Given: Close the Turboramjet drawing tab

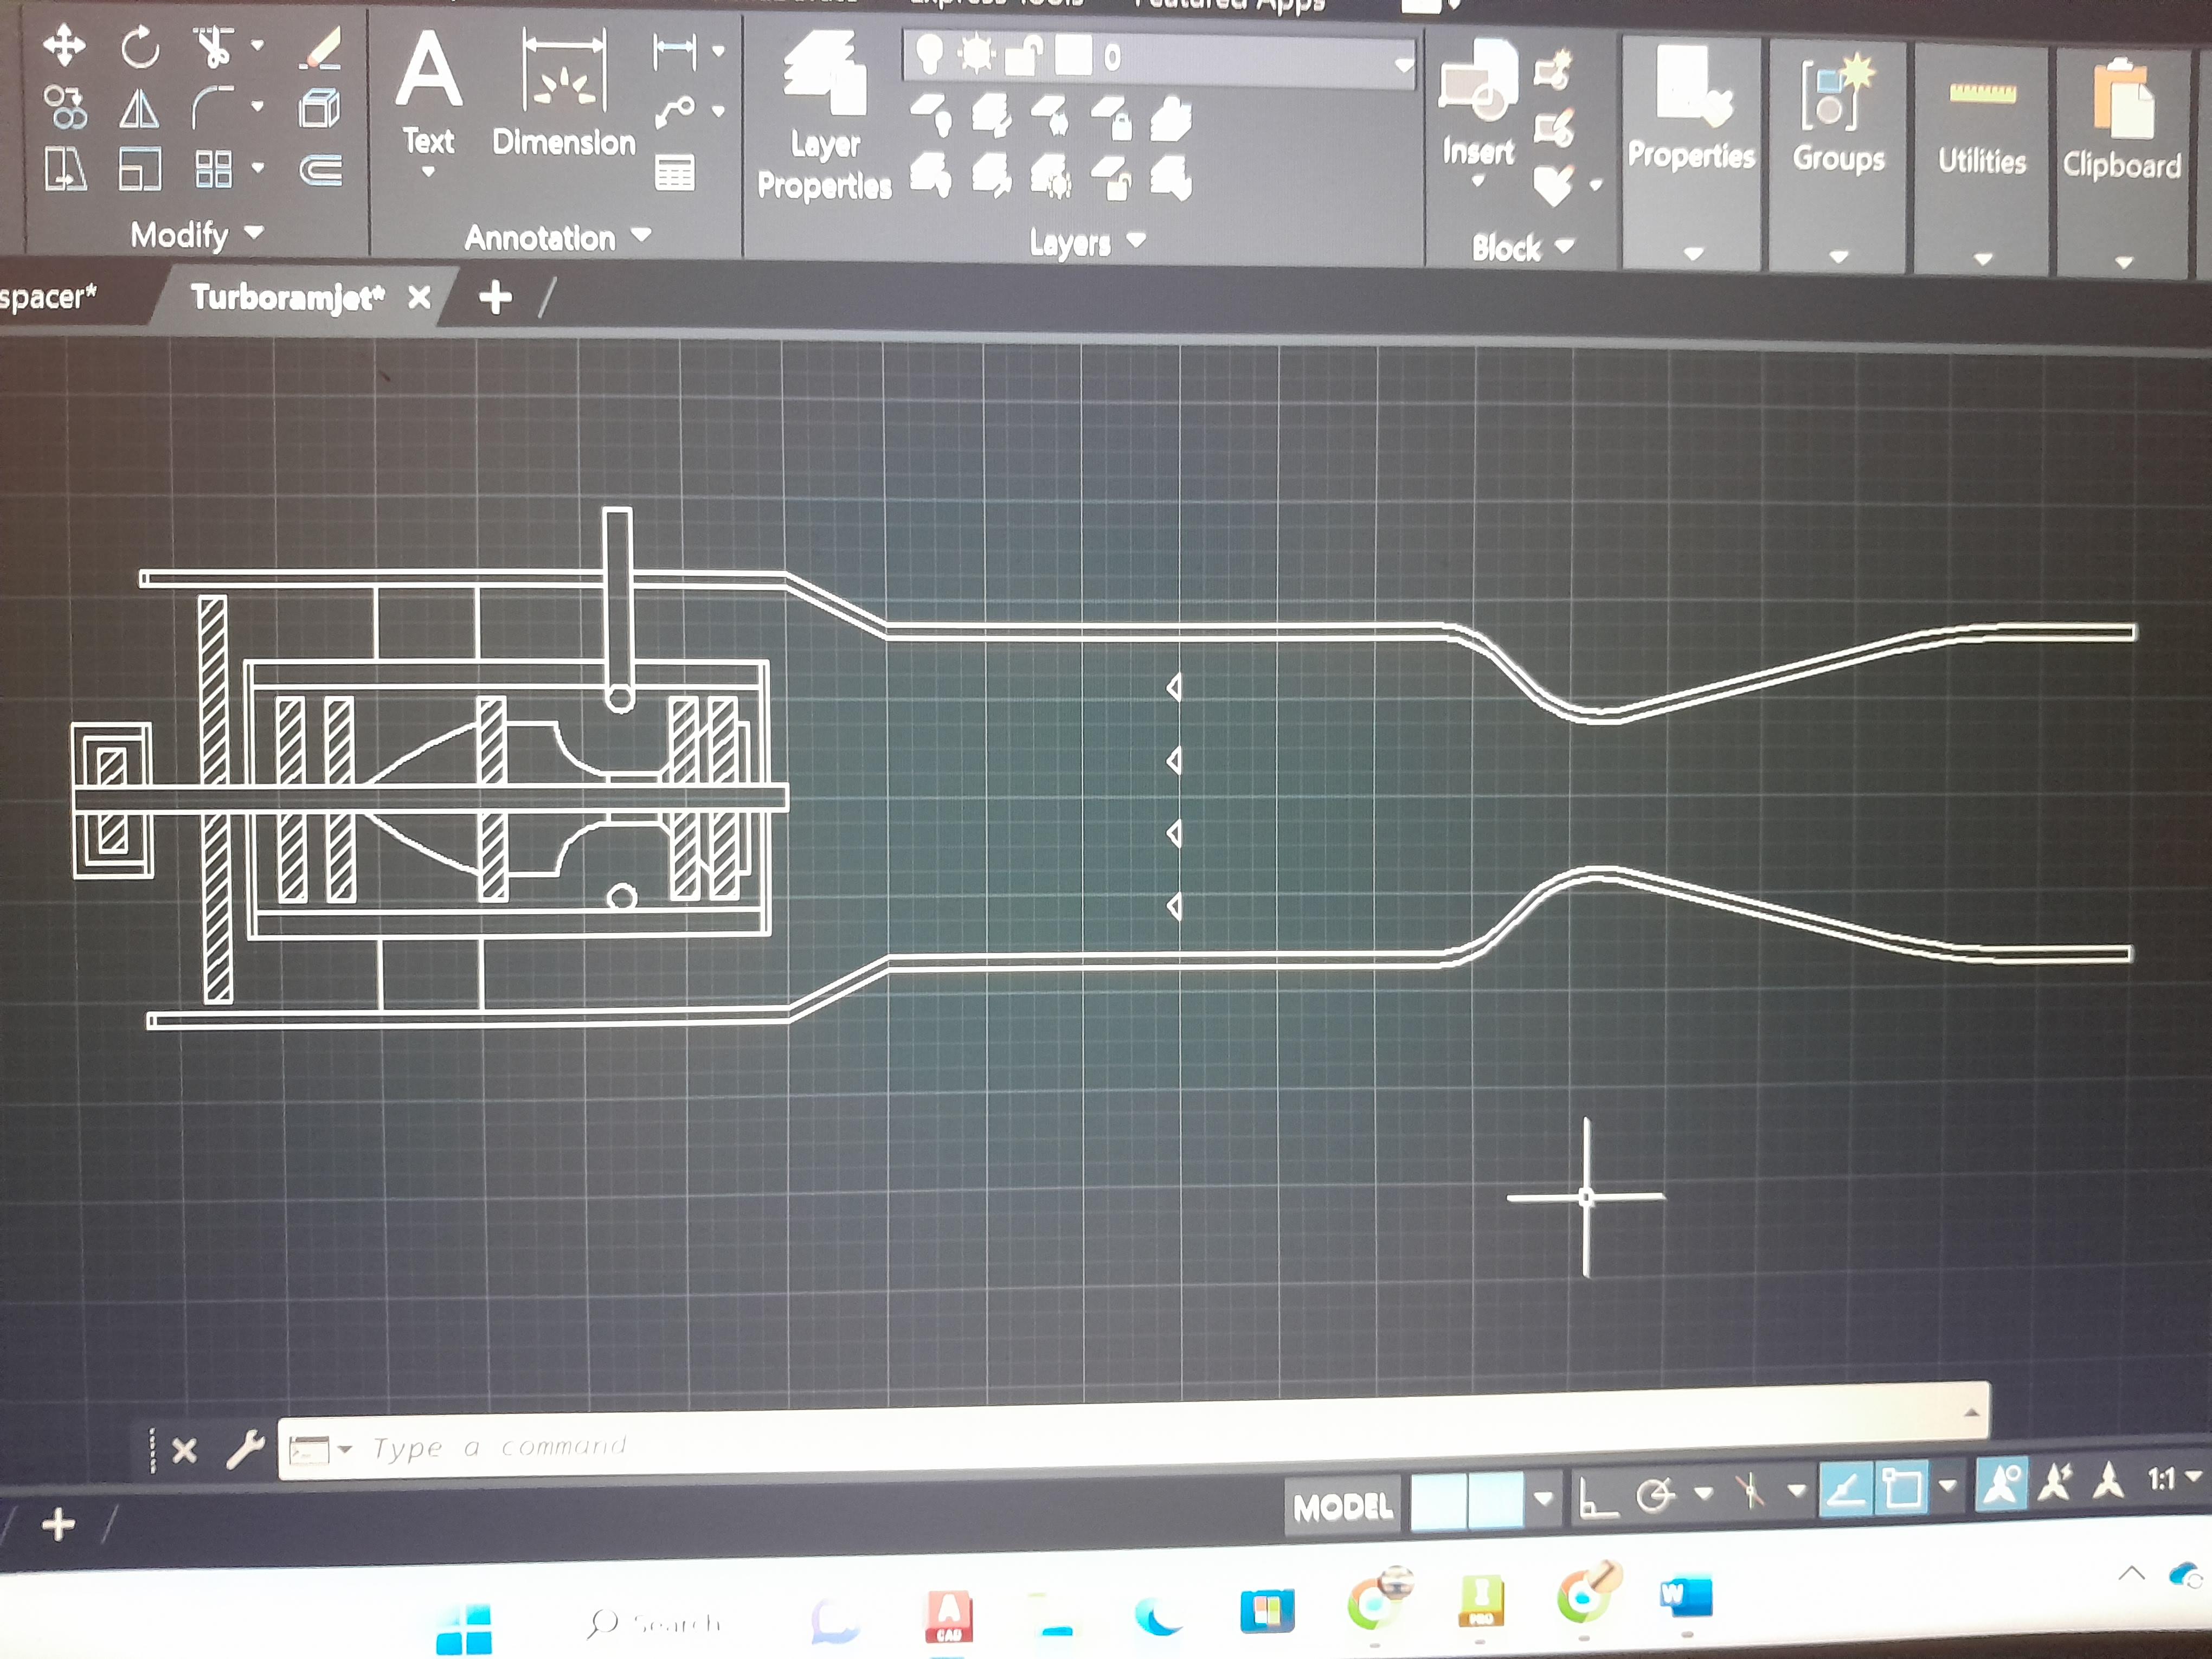Looking at the screenshot, I should [x=419, y=297].
